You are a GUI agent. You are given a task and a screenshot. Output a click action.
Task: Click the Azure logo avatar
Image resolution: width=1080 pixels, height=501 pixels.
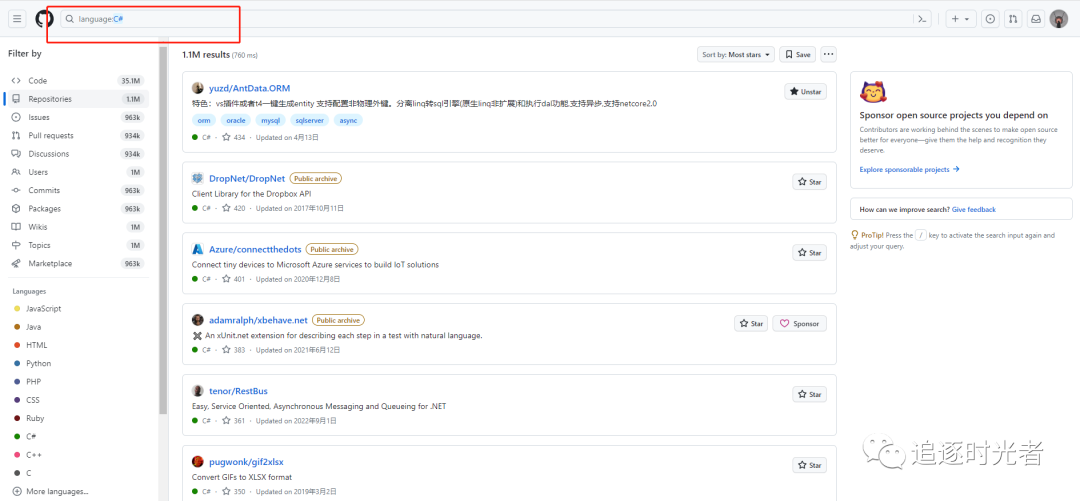(198, 249)
